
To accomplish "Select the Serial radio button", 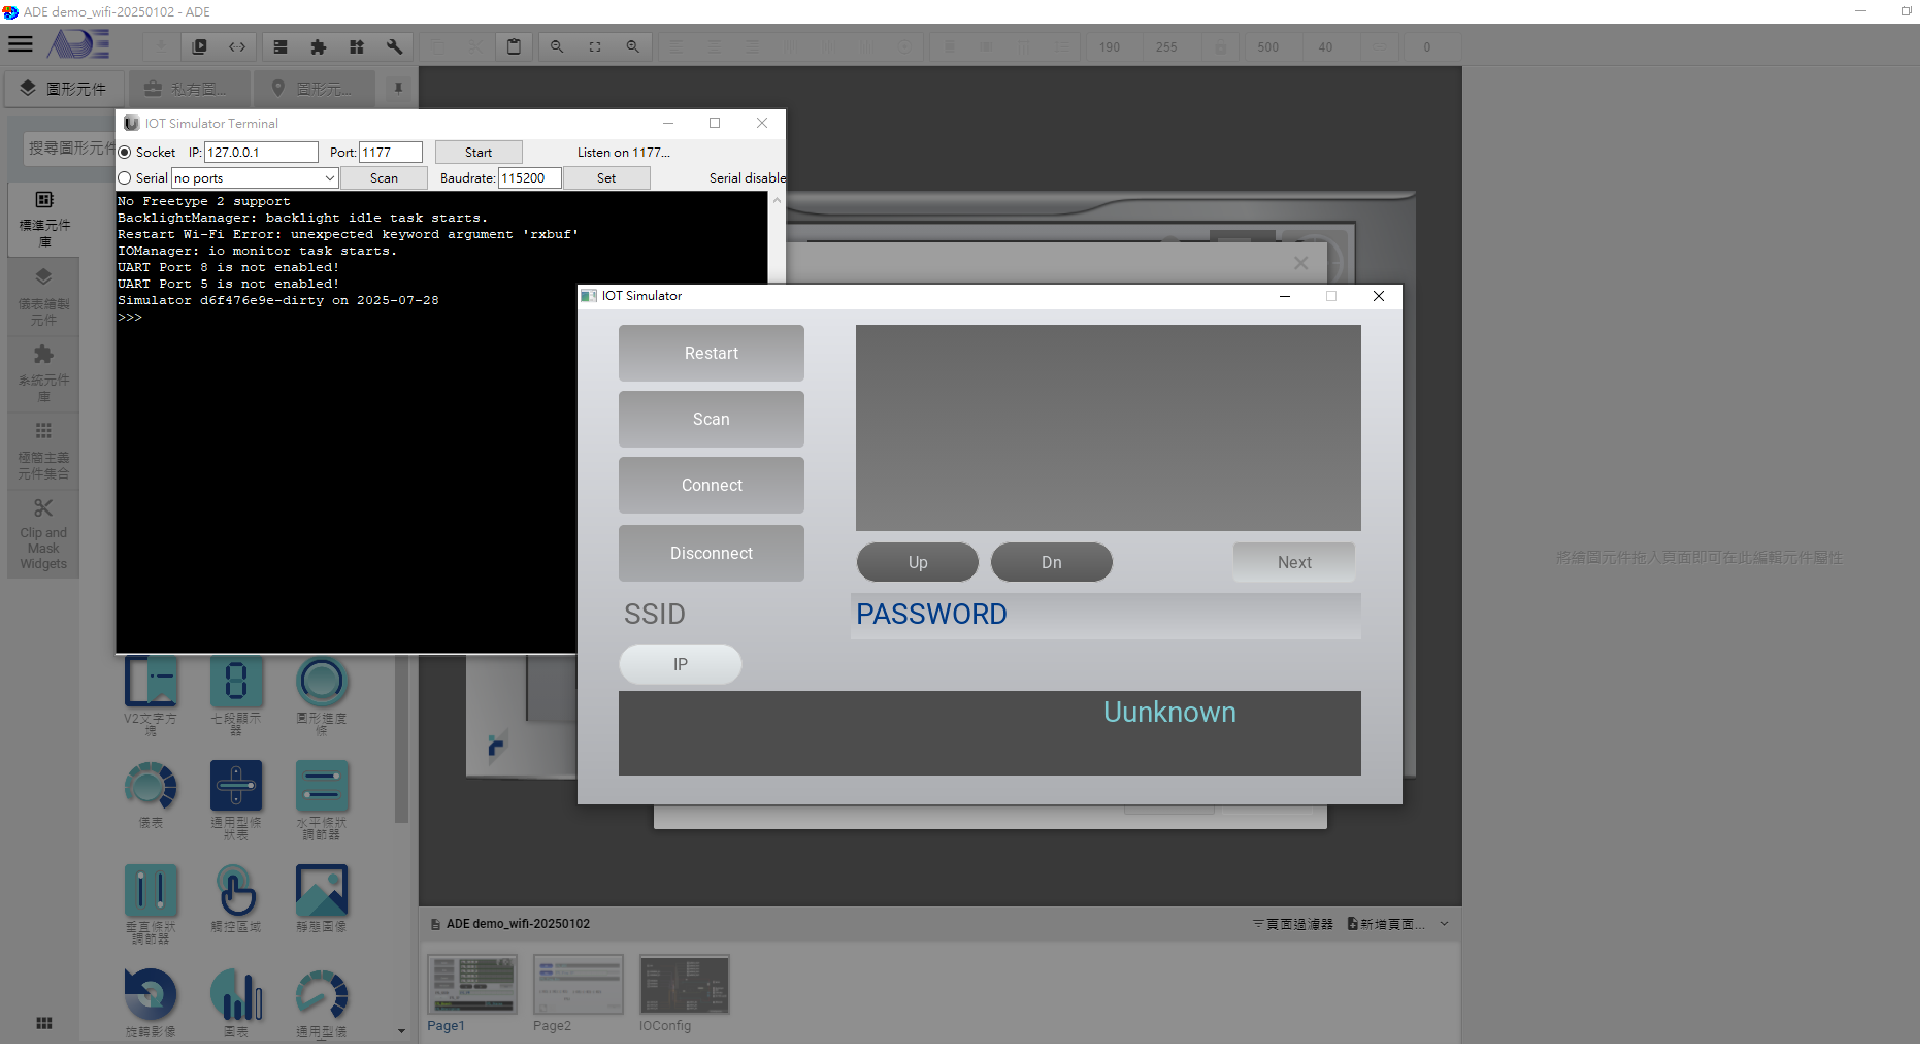I will 125,178.
